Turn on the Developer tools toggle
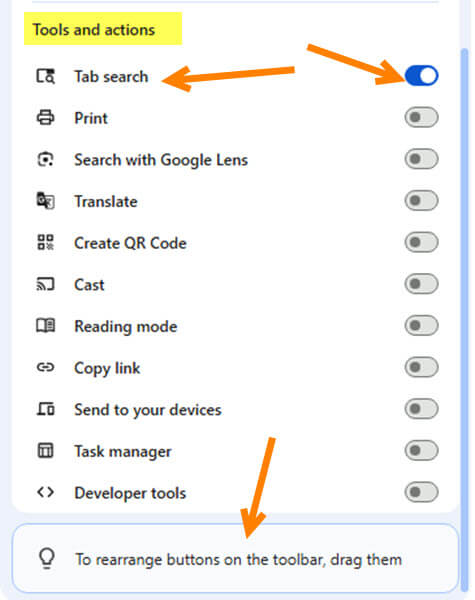The width and height of the screenshot is (475, 600). coord(421,492)
